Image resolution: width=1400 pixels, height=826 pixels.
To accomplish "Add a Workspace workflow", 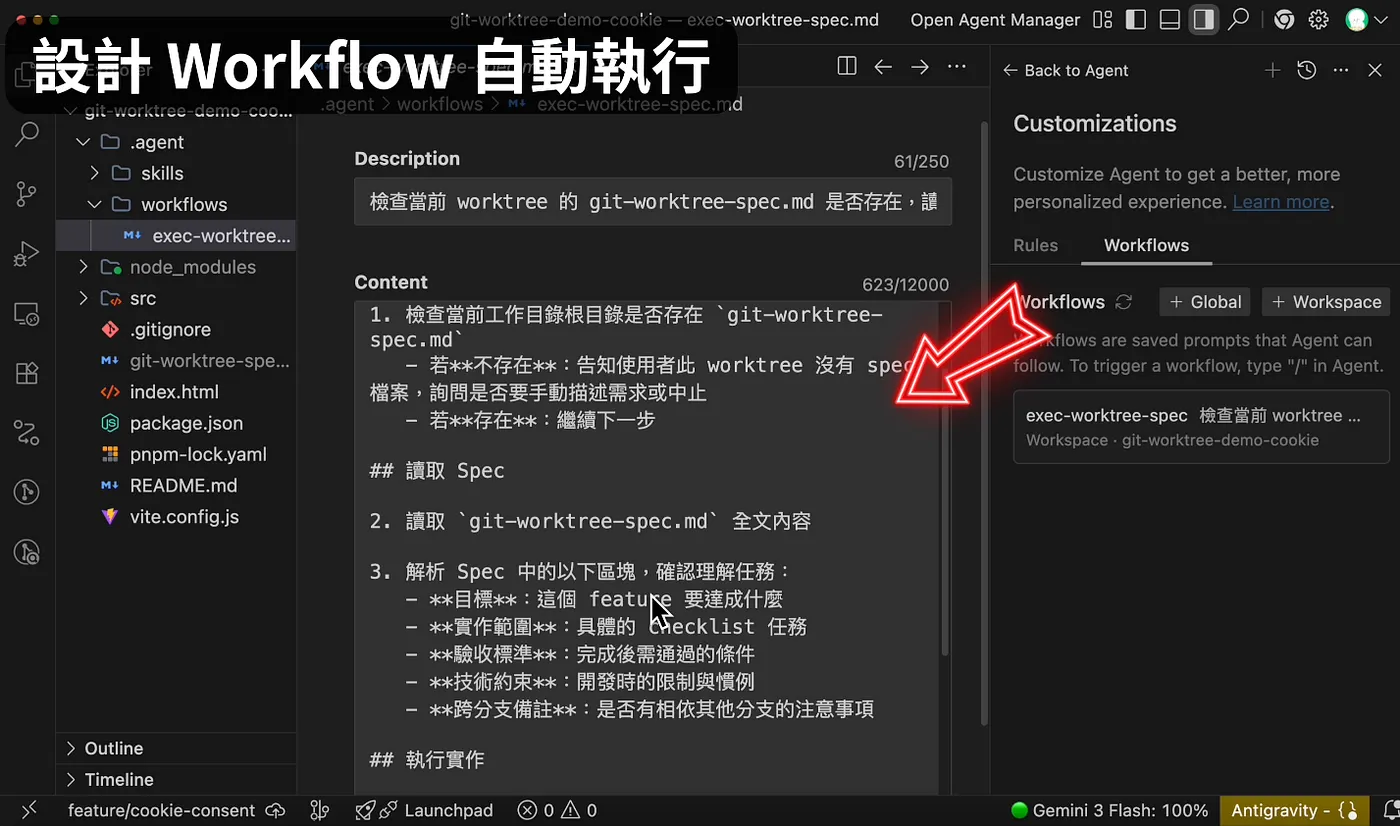I will (1325, 302).
